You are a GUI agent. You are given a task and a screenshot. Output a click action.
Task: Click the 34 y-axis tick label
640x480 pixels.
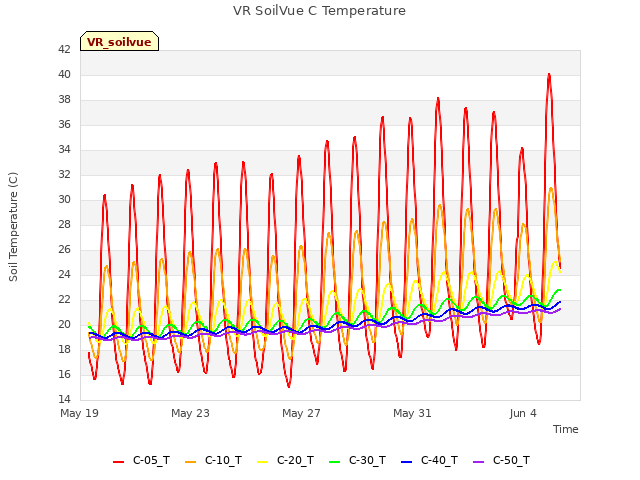64,149
